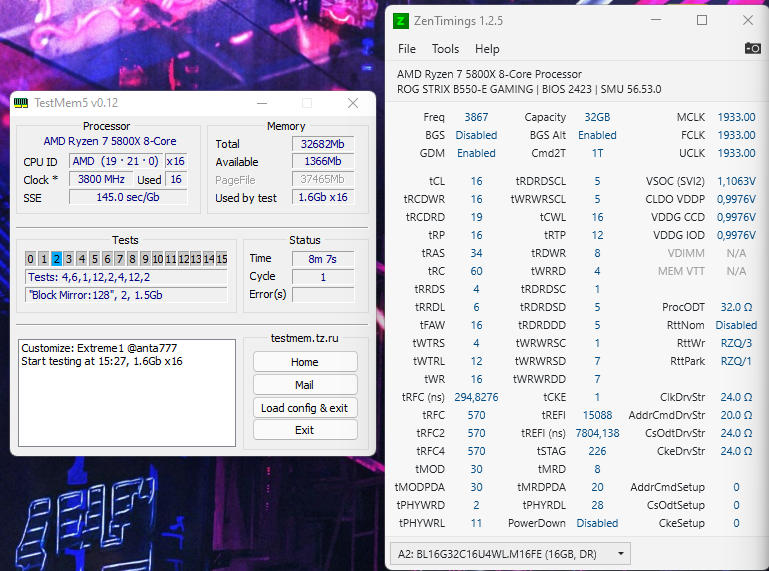Click the Mail button in TestMem5
Screen dimensions: 769x571
tap(305, 385)
